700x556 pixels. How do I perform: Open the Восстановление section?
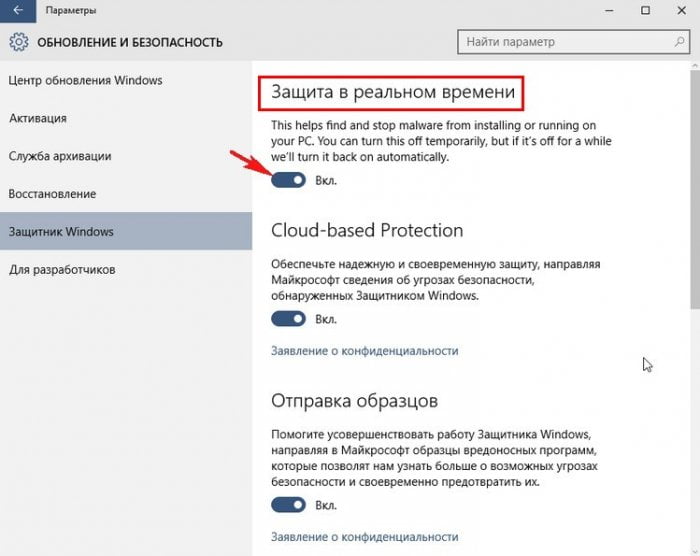tap(52, 193)
